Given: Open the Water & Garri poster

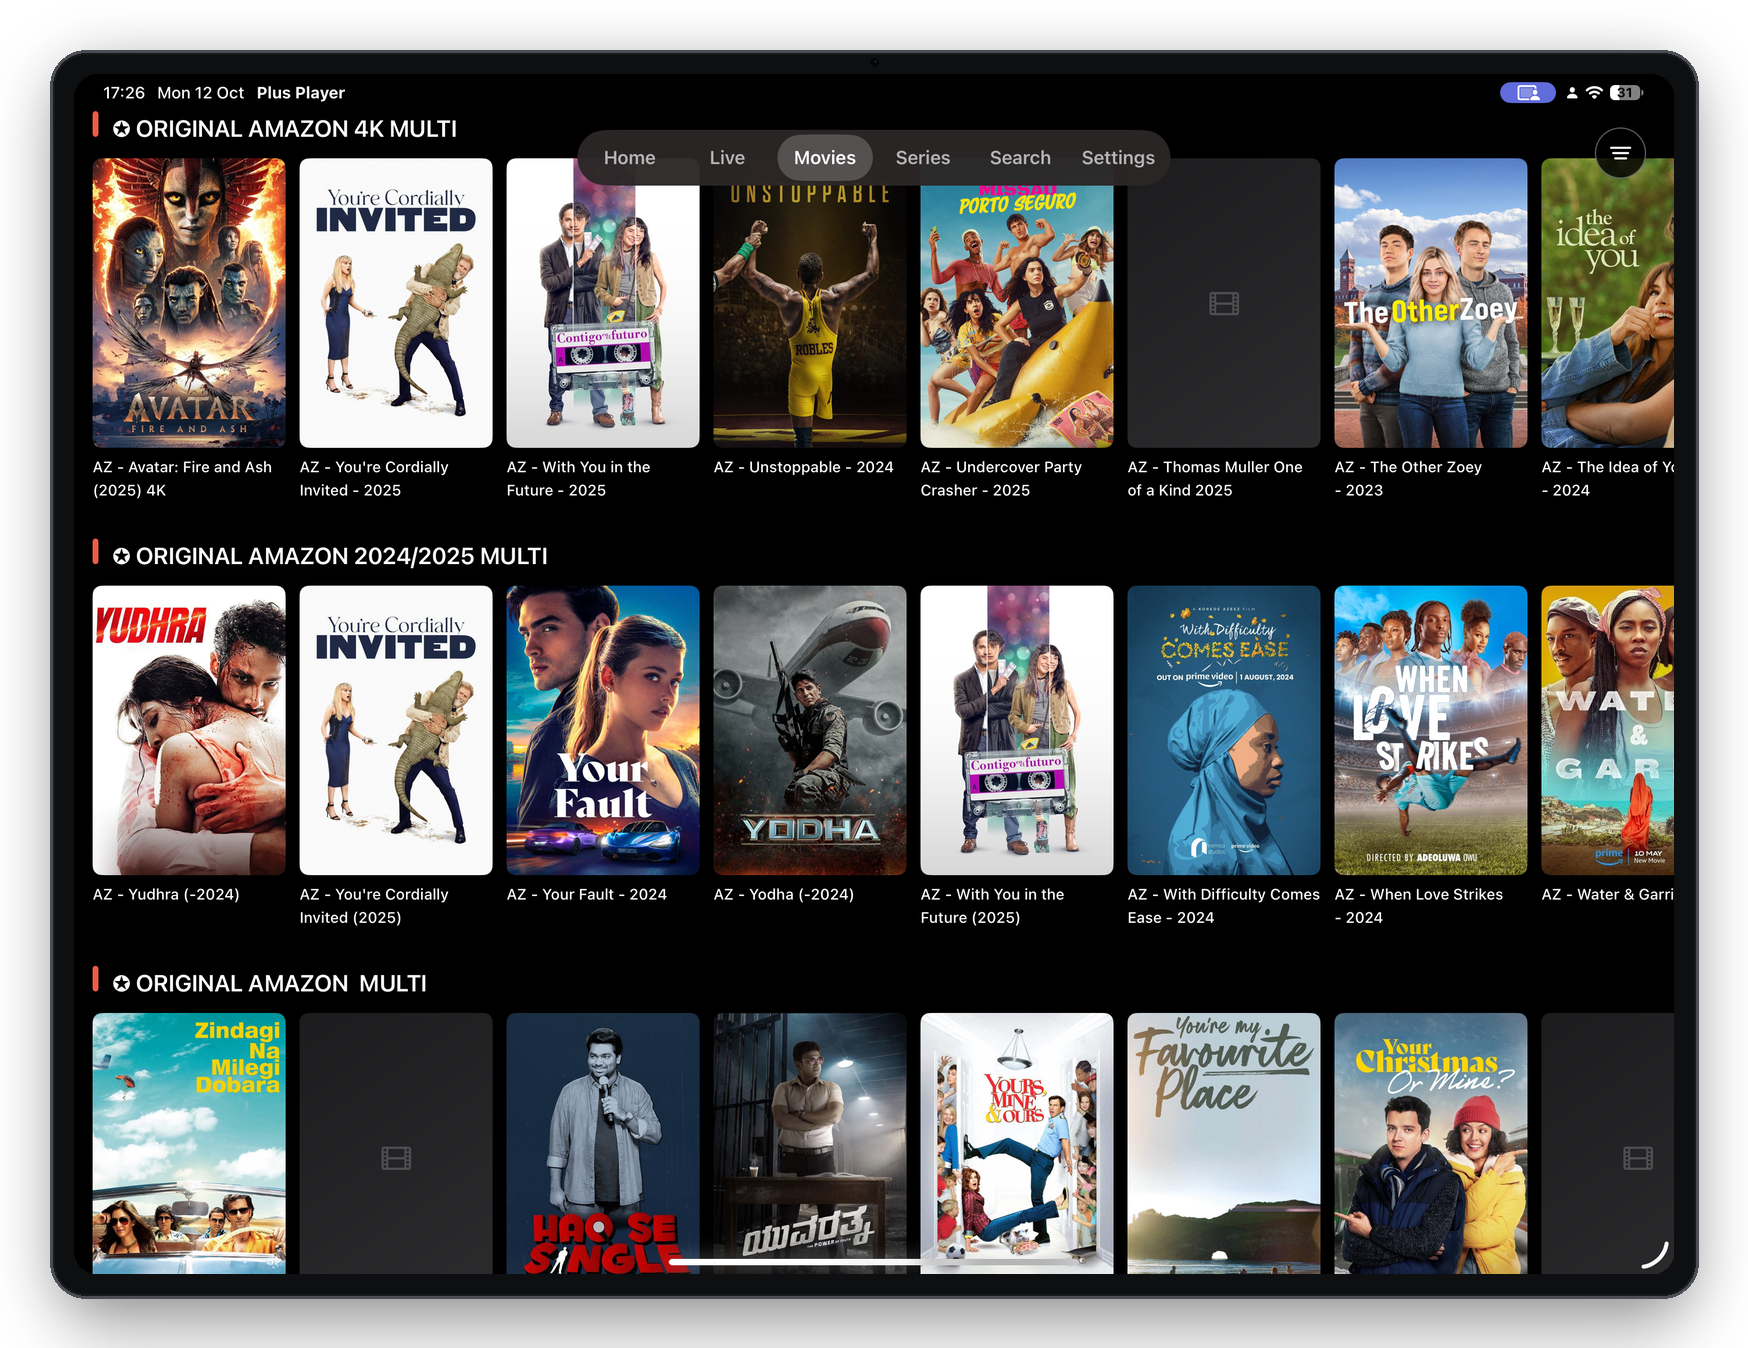Looking at the screenshot, I should tap(1607, 730).
